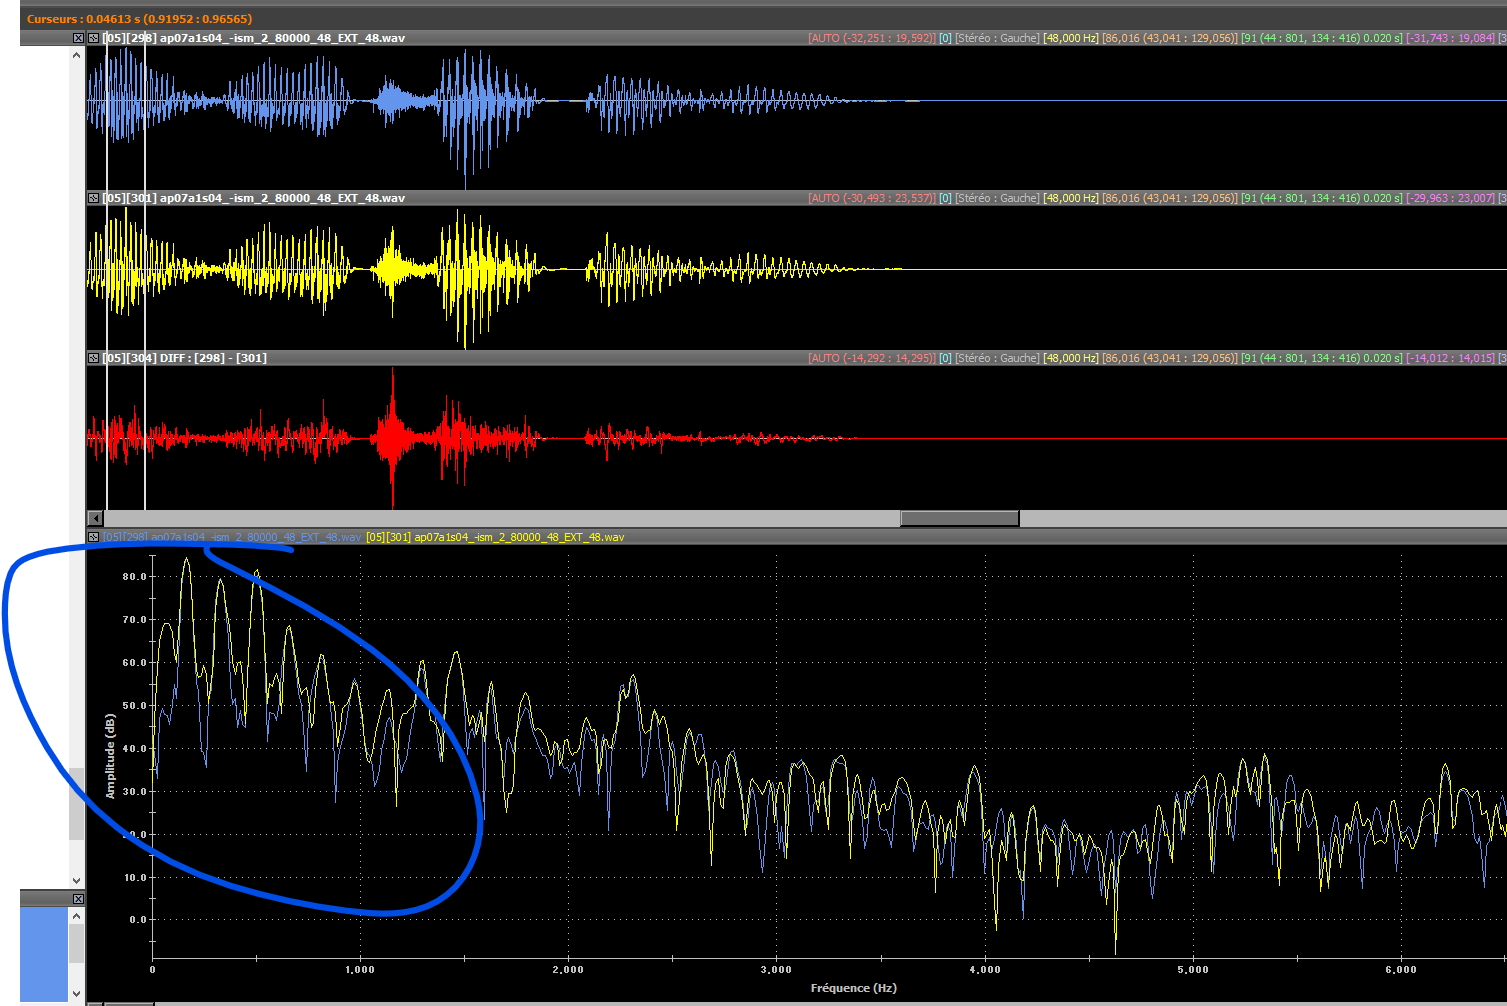Select the blue [298] file legend in spectrum header
This screenshot has width=1507, height=1006.
[231, 537]
